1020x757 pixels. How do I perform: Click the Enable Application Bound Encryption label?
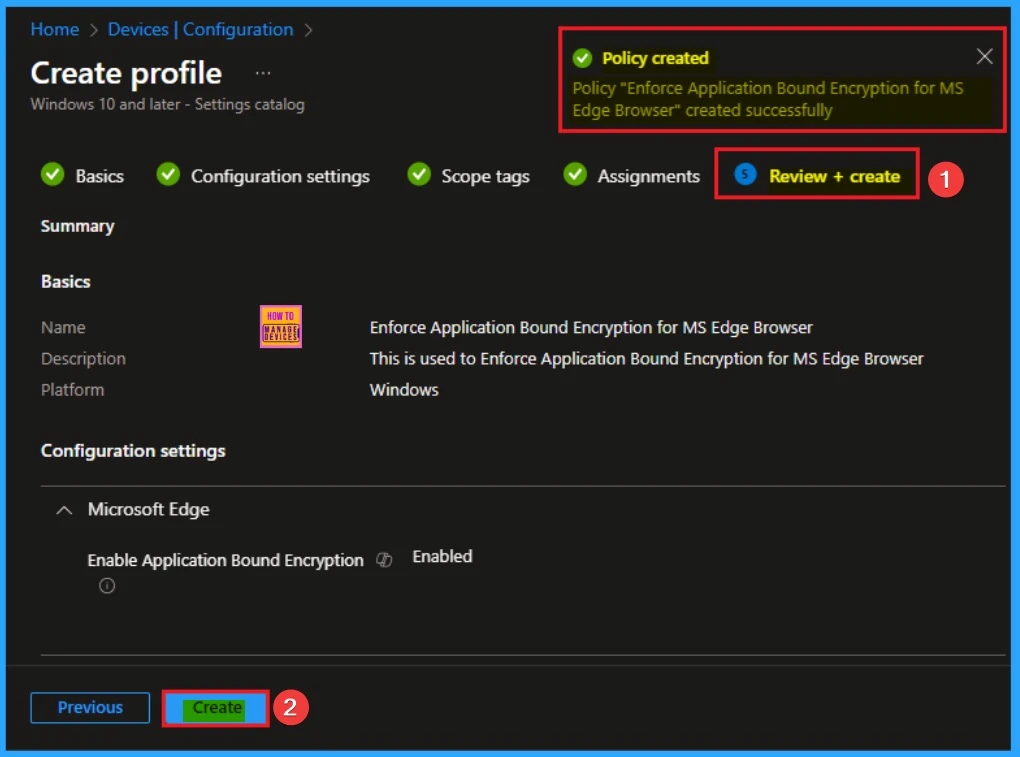click(225, 560)
